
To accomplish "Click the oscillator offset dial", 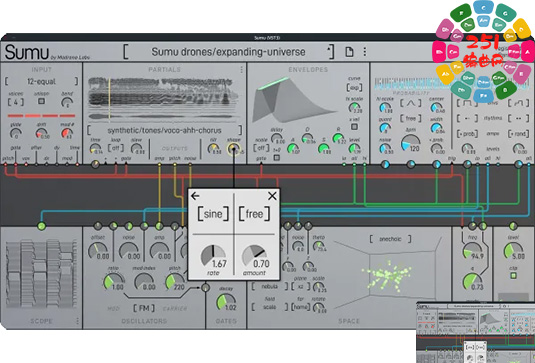I will [x=98, y=251].
